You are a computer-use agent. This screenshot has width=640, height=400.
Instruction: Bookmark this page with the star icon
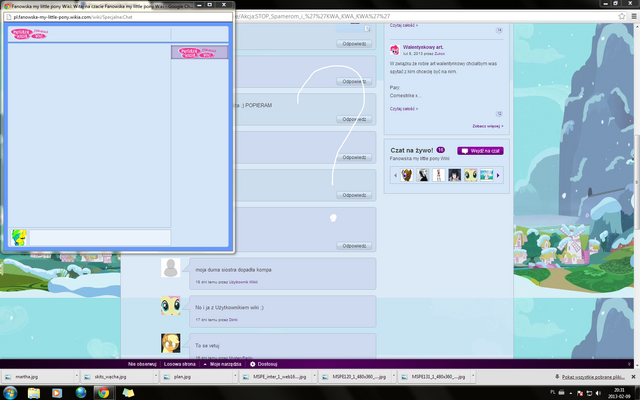622,16
